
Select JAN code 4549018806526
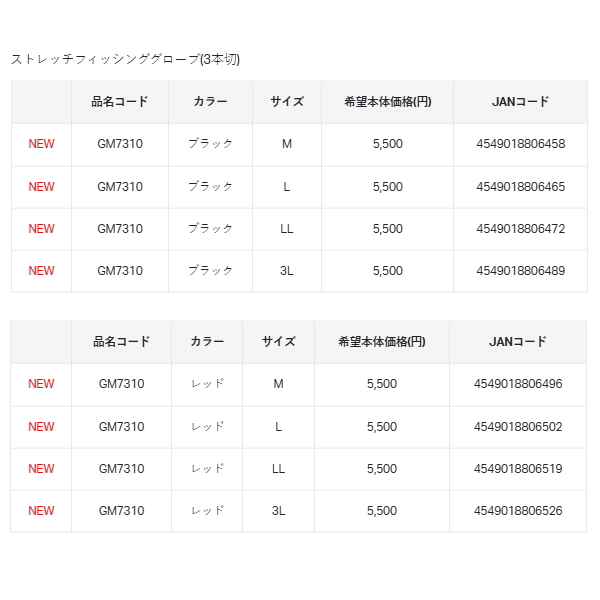[x=519, y=511]
